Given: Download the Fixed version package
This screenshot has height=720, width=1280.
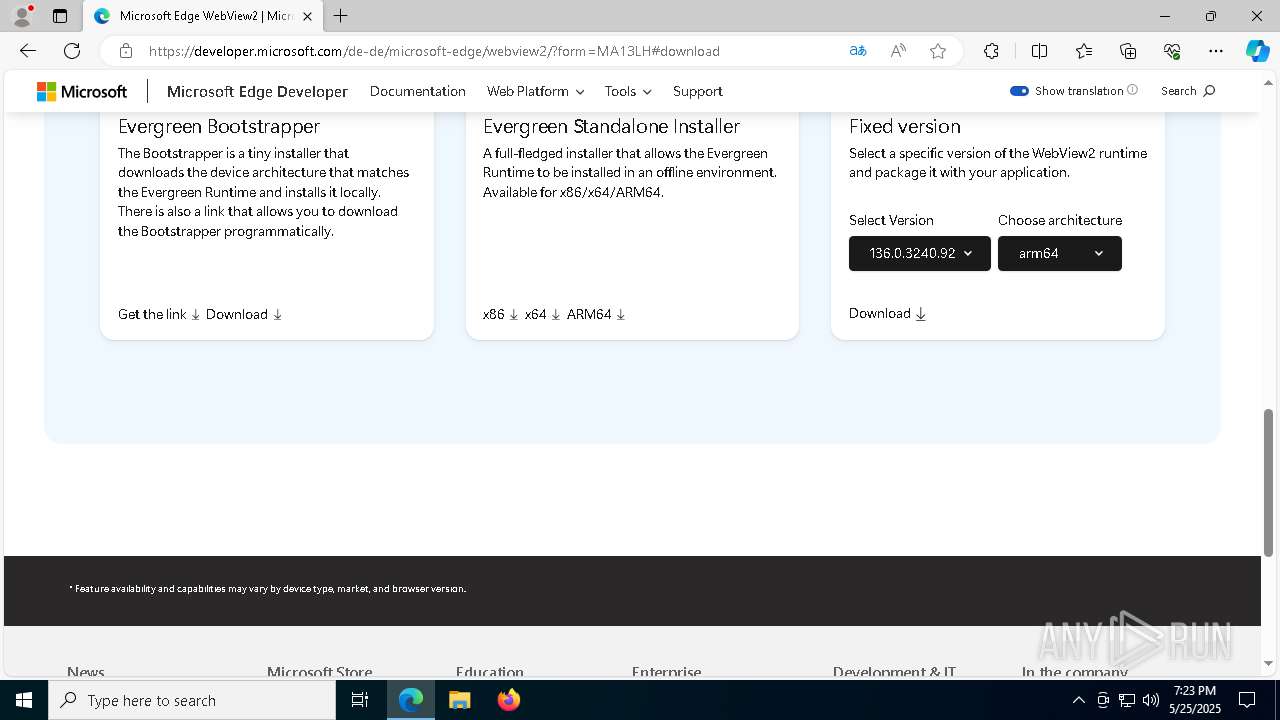Looking at the screenshot, I should click(x=887, y=313).
